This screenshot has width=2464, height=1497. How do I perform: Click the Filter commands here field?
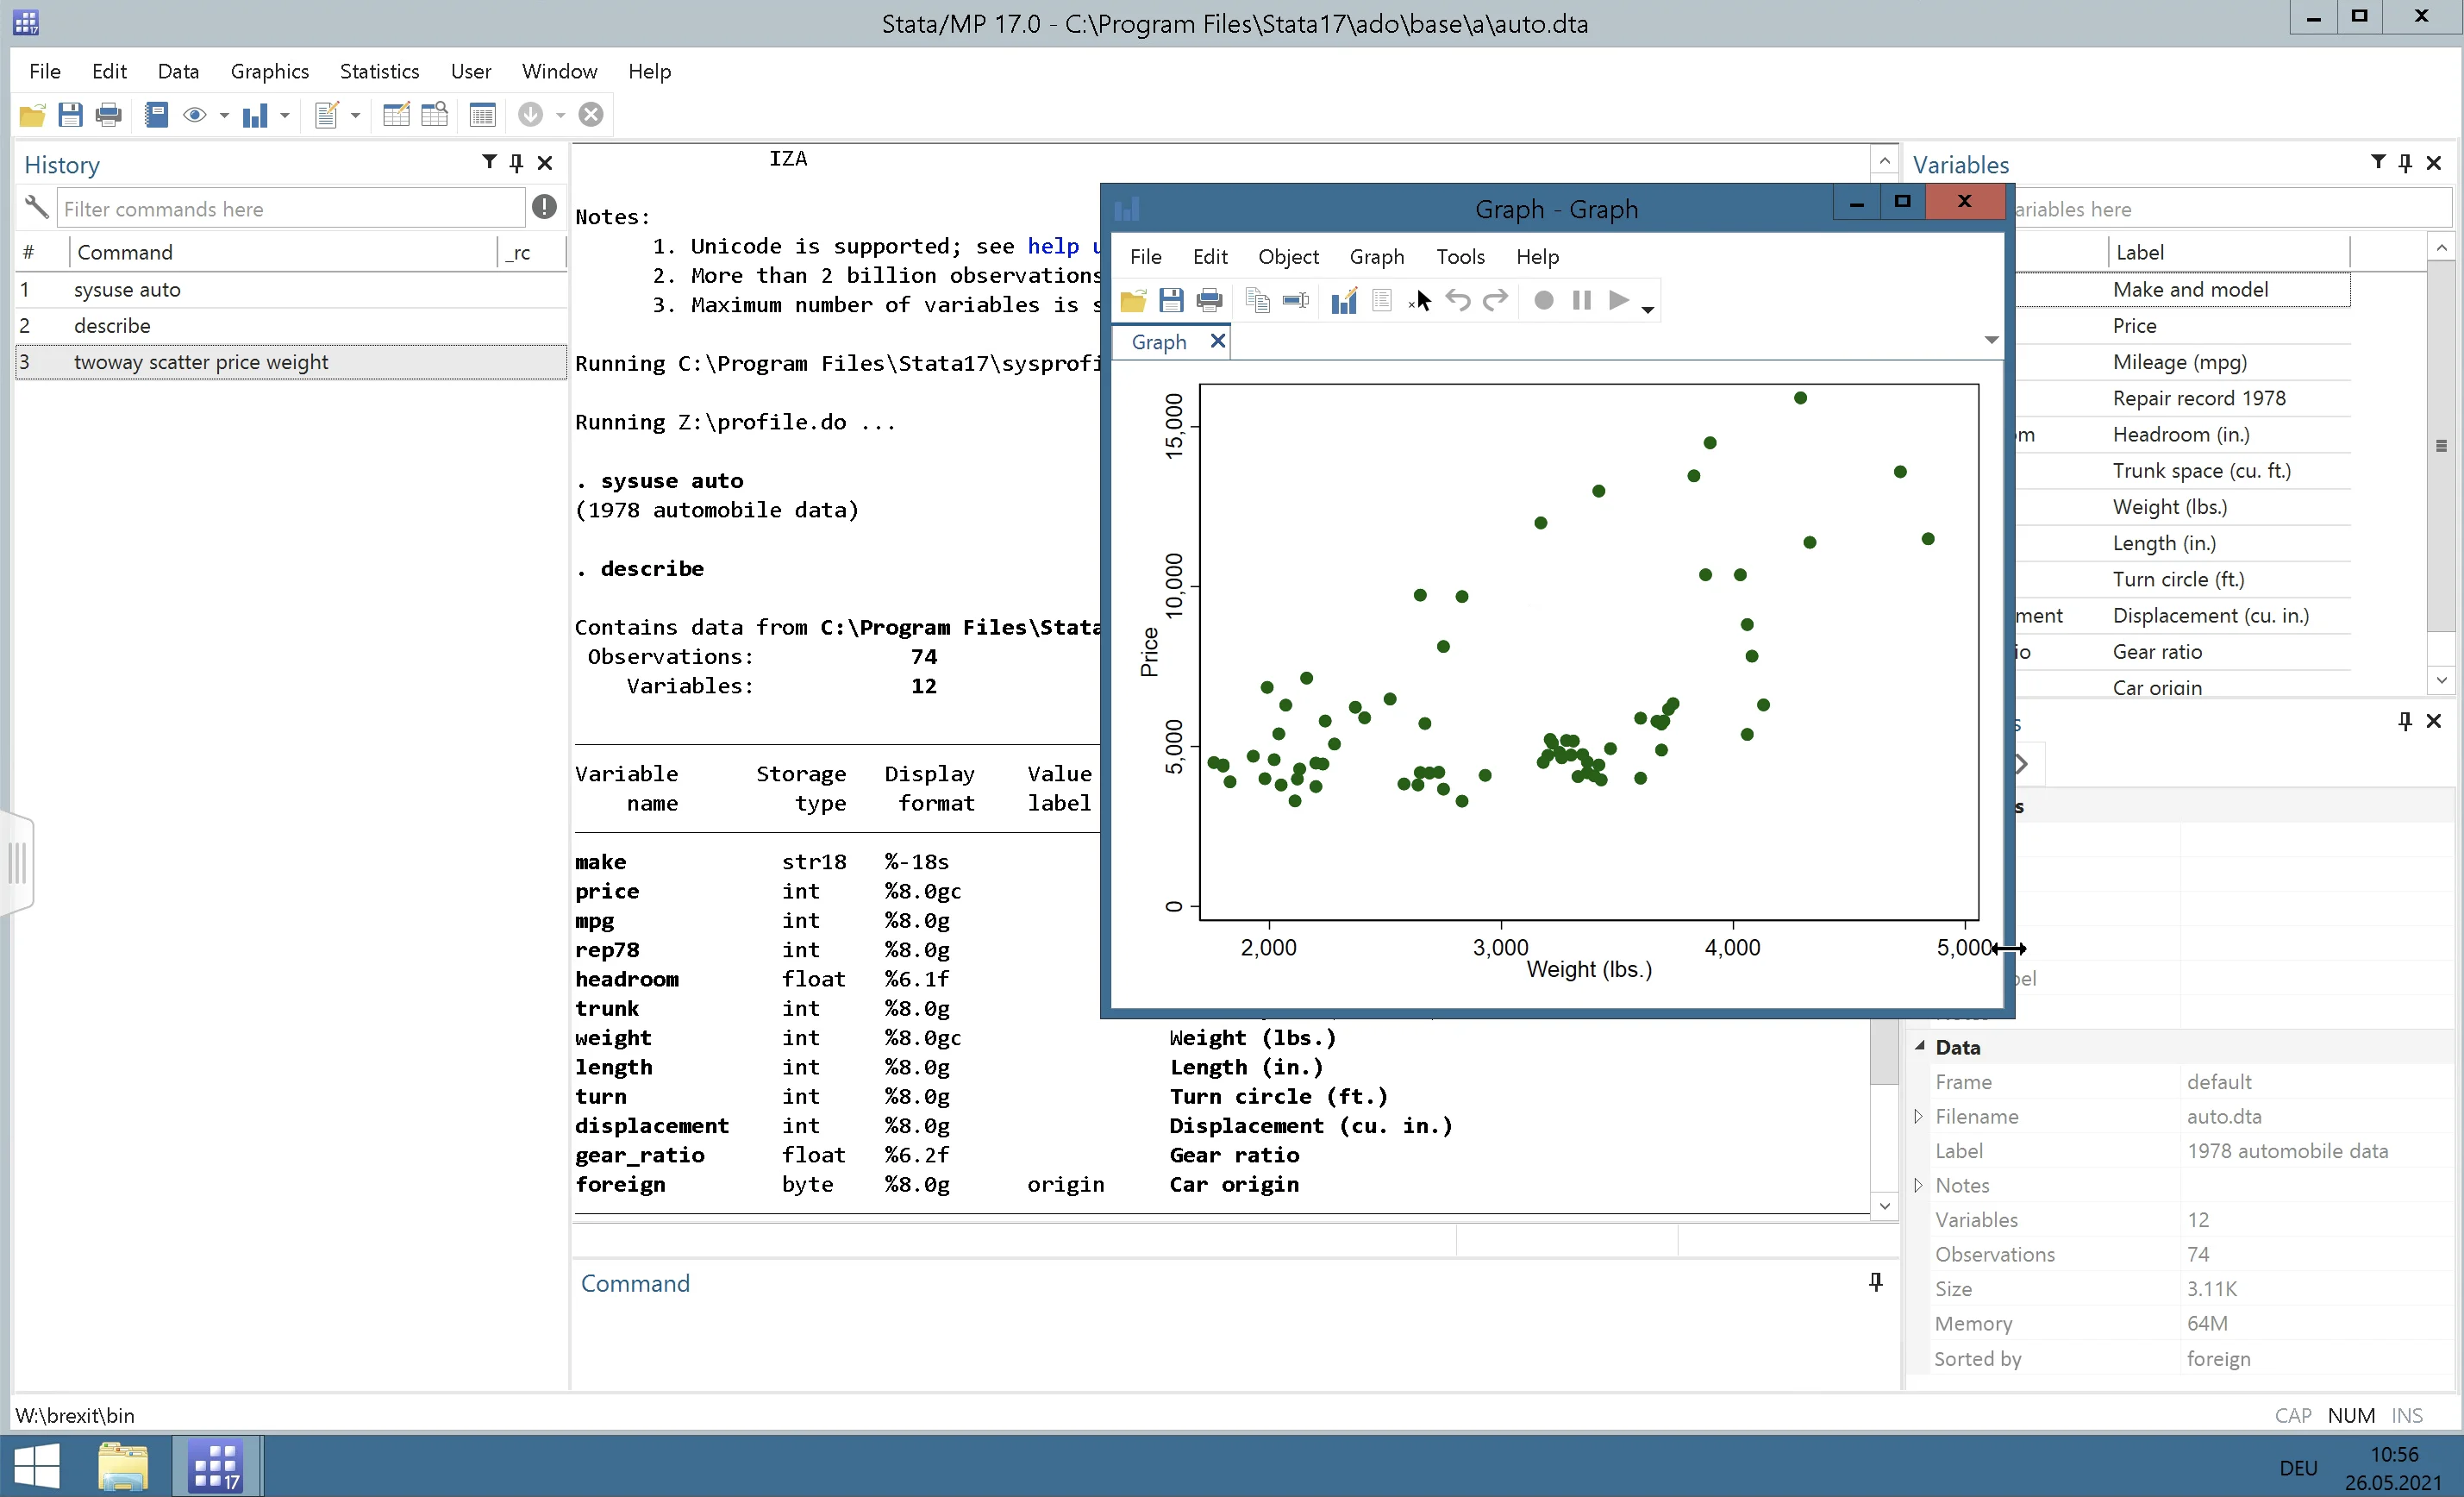click(290, 209)
